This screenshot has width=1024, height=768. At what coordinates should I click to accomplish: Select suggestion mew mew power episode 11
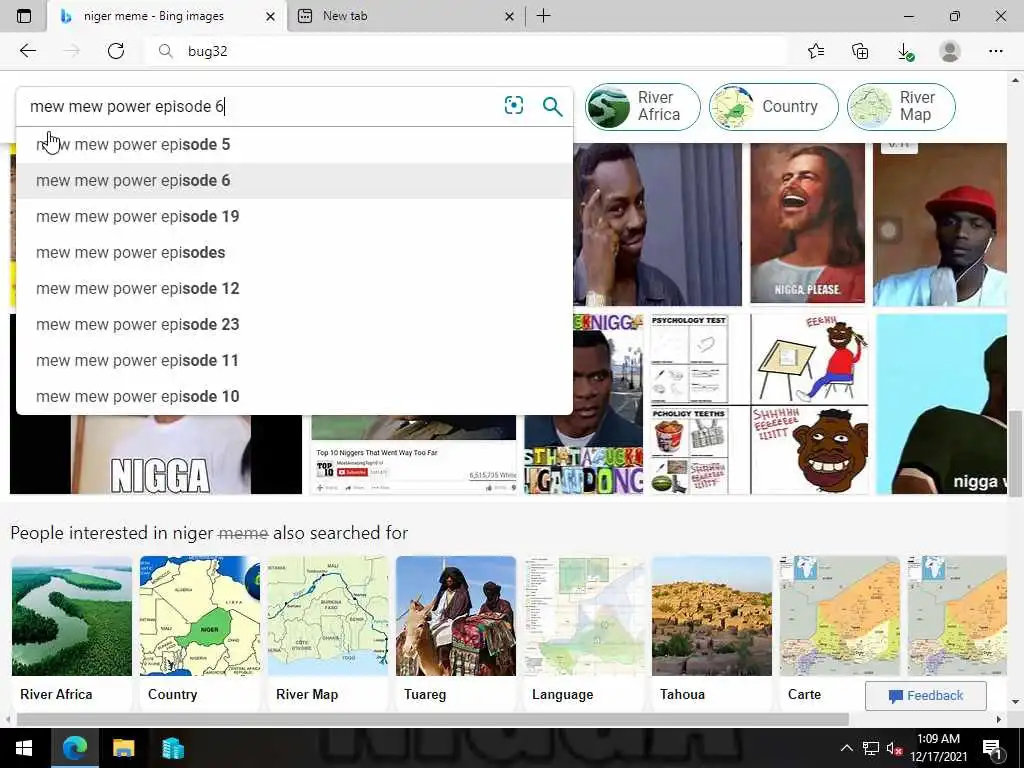[x=295, y=360]
